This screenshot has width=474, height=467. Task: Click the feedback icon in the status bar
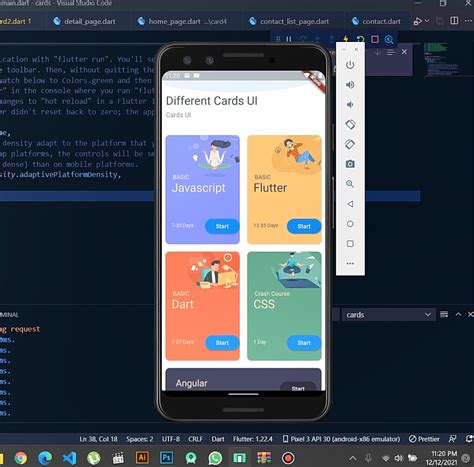453,439
